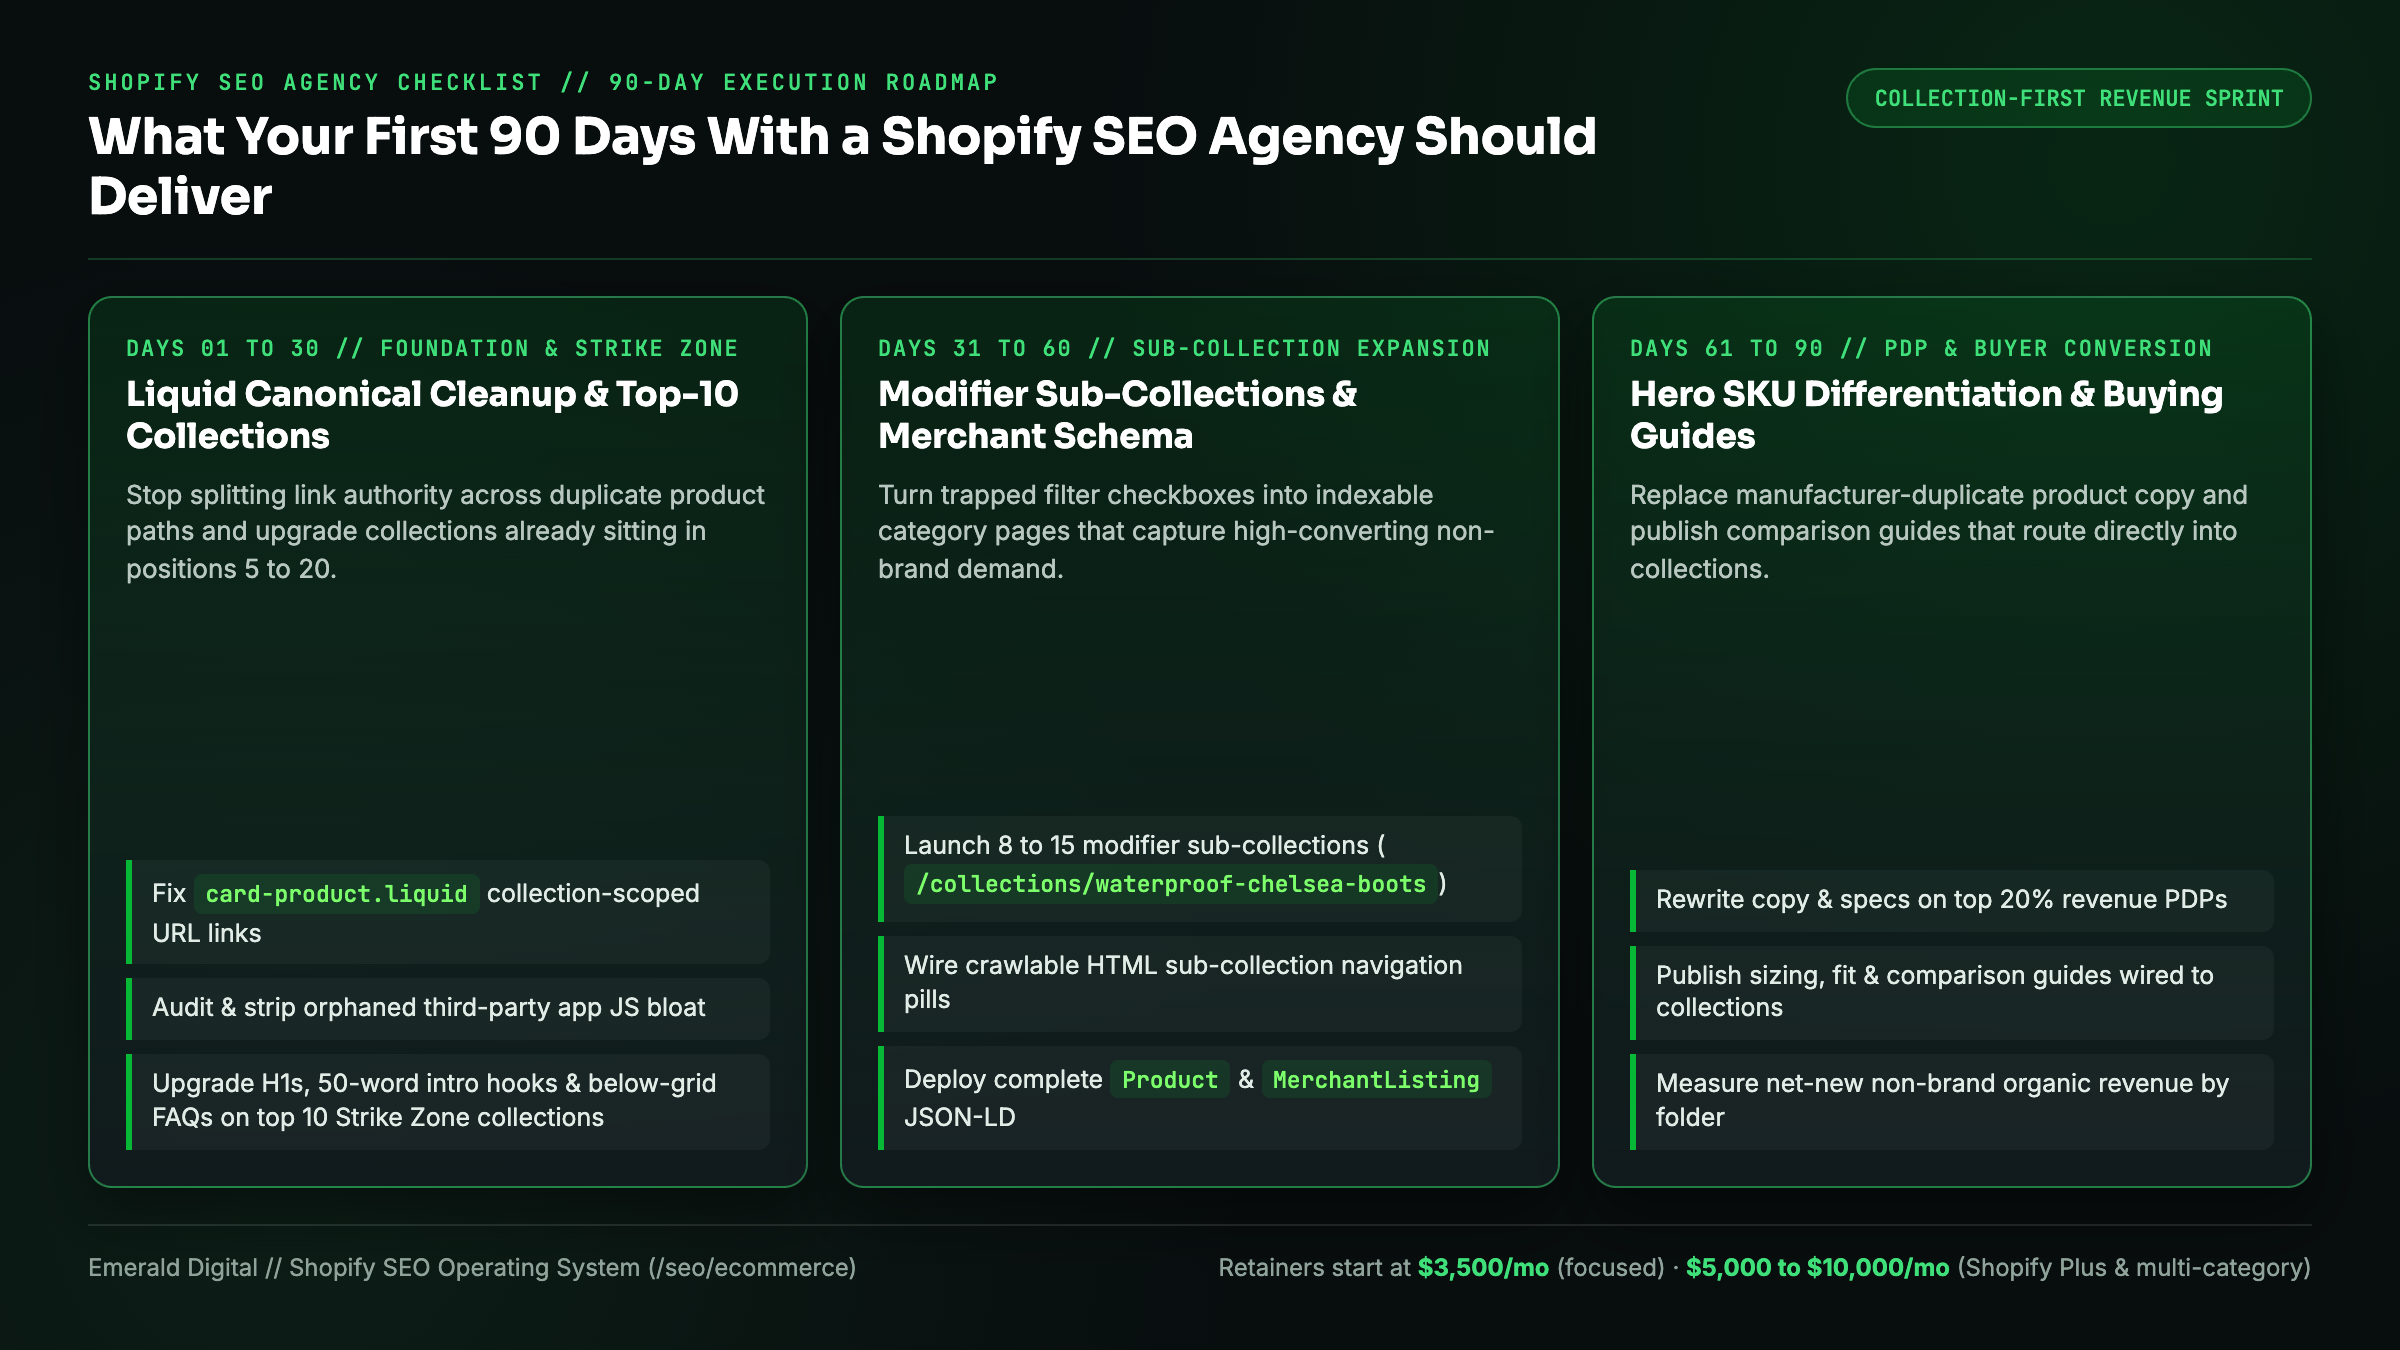Click 'Liquid Canonical Cleanup & Top-10 Collections' heading

pos(432,415)
